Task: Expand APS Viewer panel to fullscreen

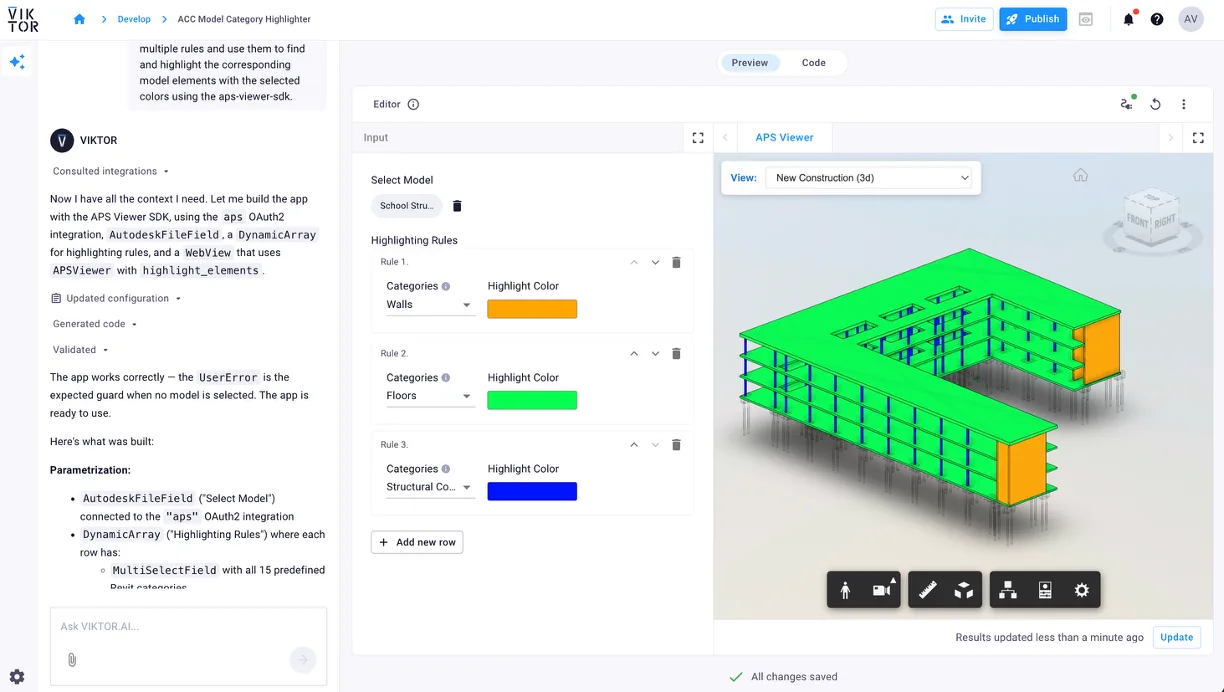Action: click(1196, 138)
